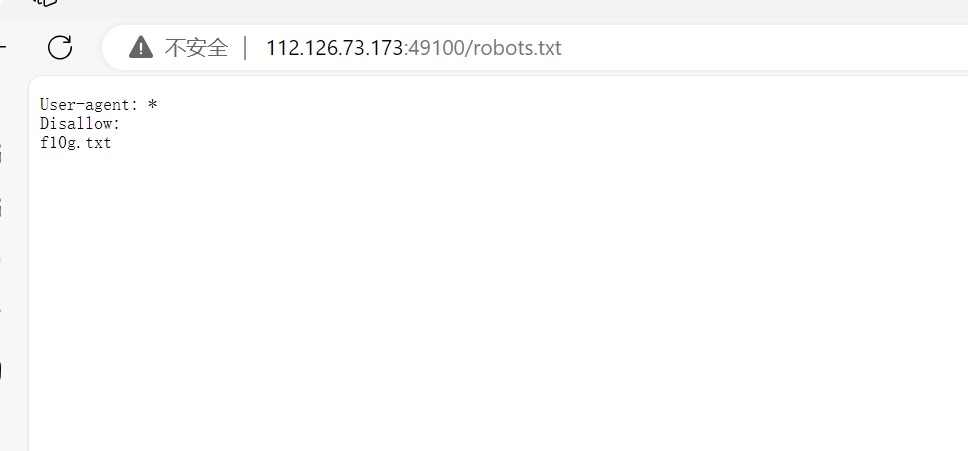
Task: Click the separator bar after 不安全
Action: [246, 48]
